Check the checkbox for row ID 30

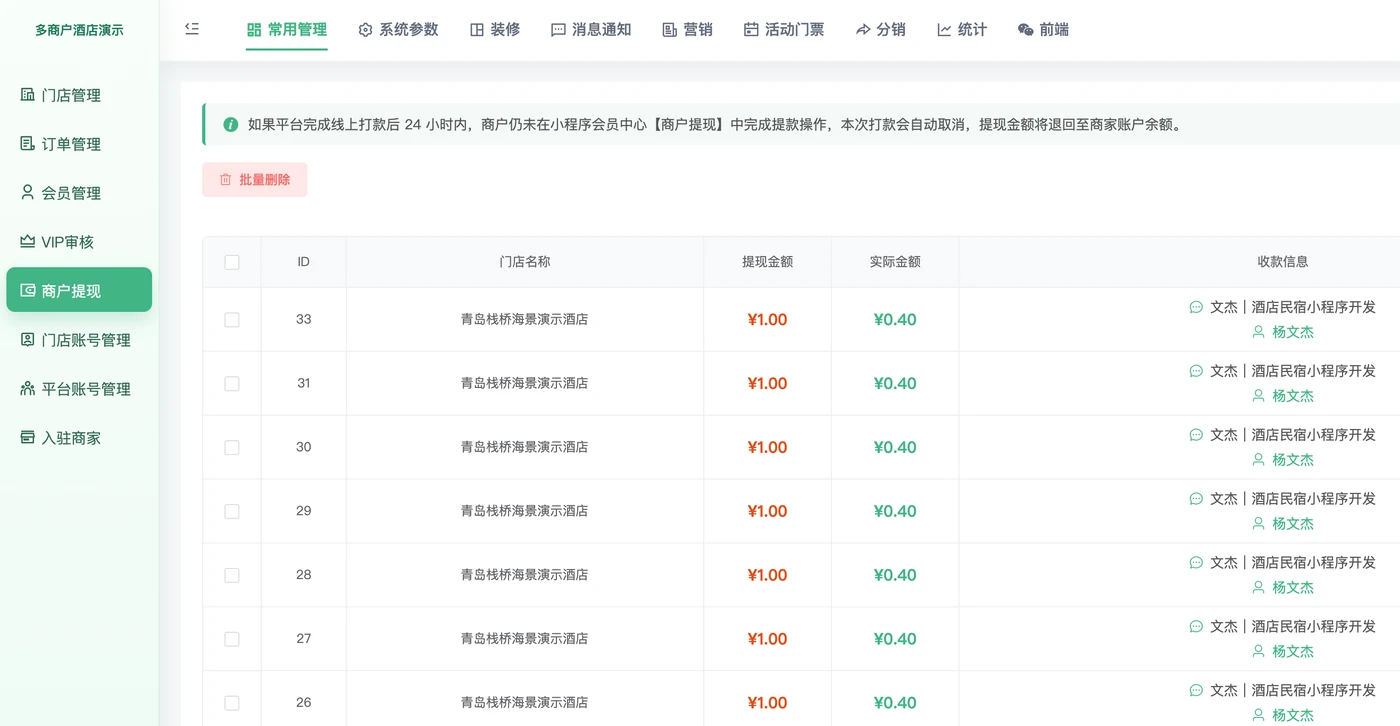[232, 447]
